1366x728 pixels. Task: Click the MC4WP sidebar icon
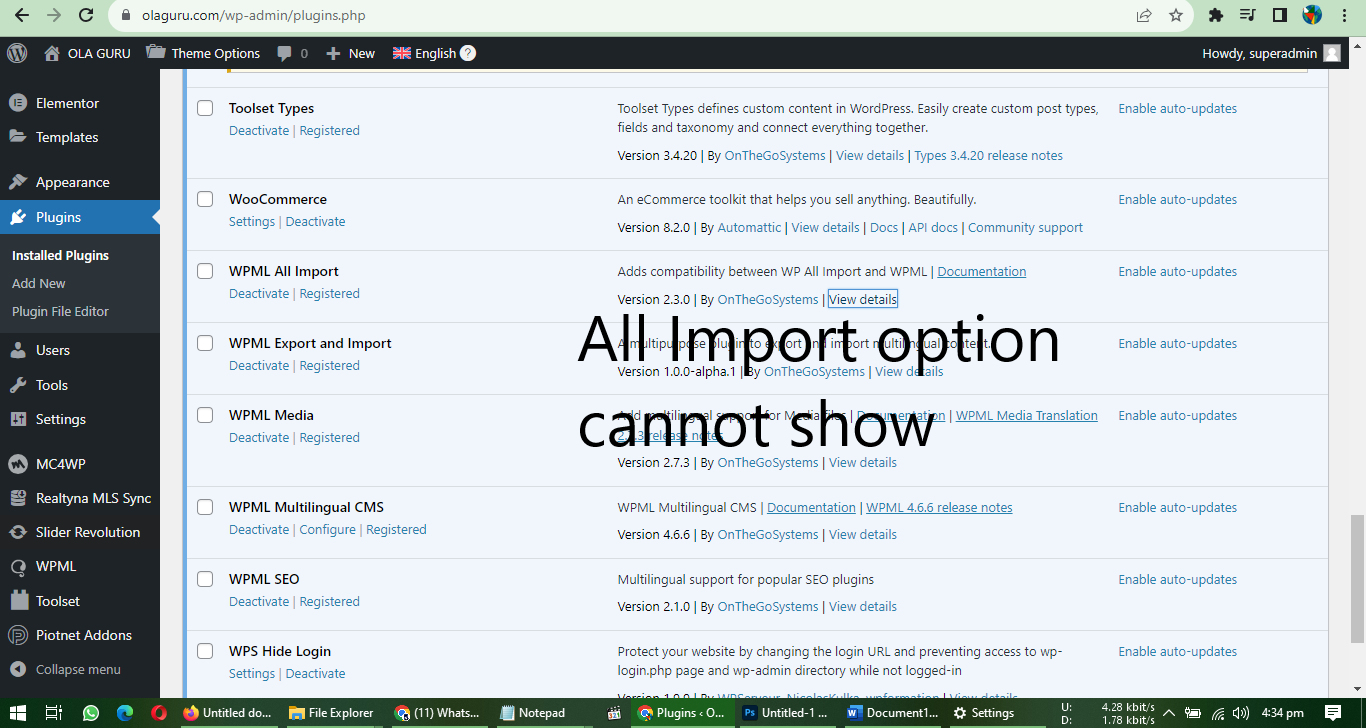17,464
